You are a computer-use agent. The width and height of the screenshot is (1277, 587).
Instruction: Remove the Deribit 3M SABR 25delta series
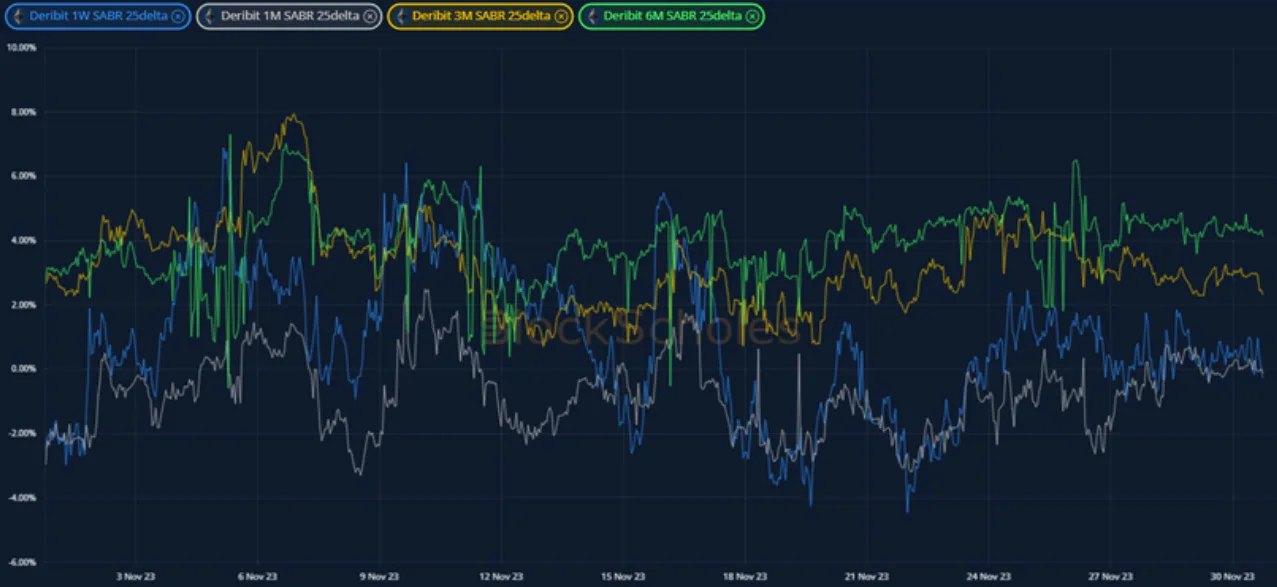(x=561, y=16)
